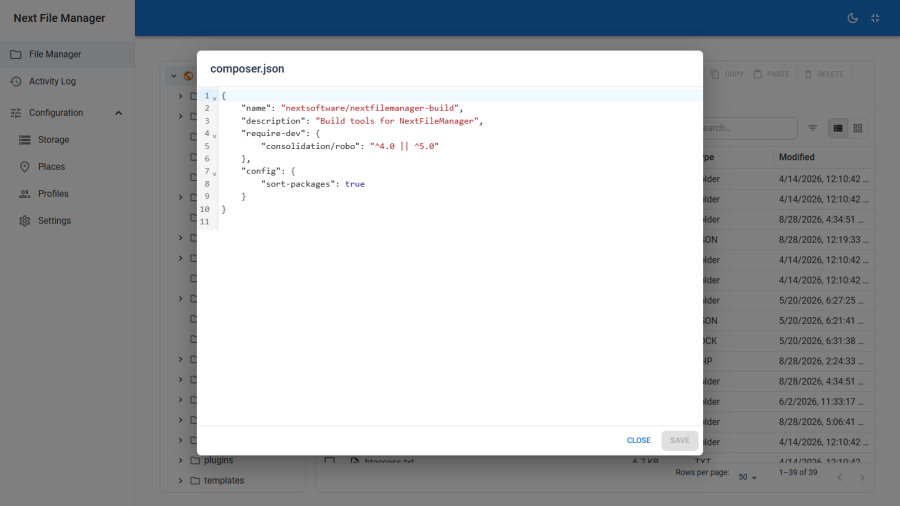Click the Settings gear icon
The height and width of the screenshot is (506, 900).
(25, 221)
